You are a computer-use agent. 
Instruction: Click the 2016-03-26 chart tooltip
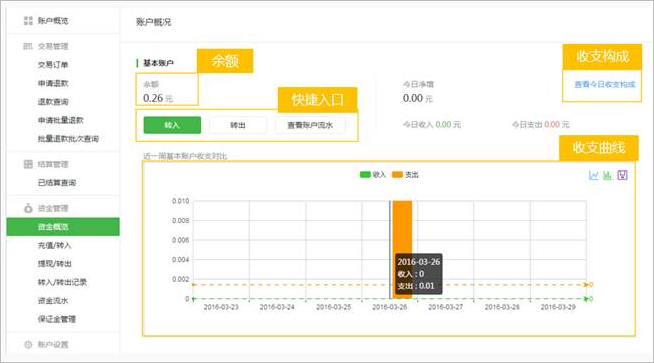418,274
